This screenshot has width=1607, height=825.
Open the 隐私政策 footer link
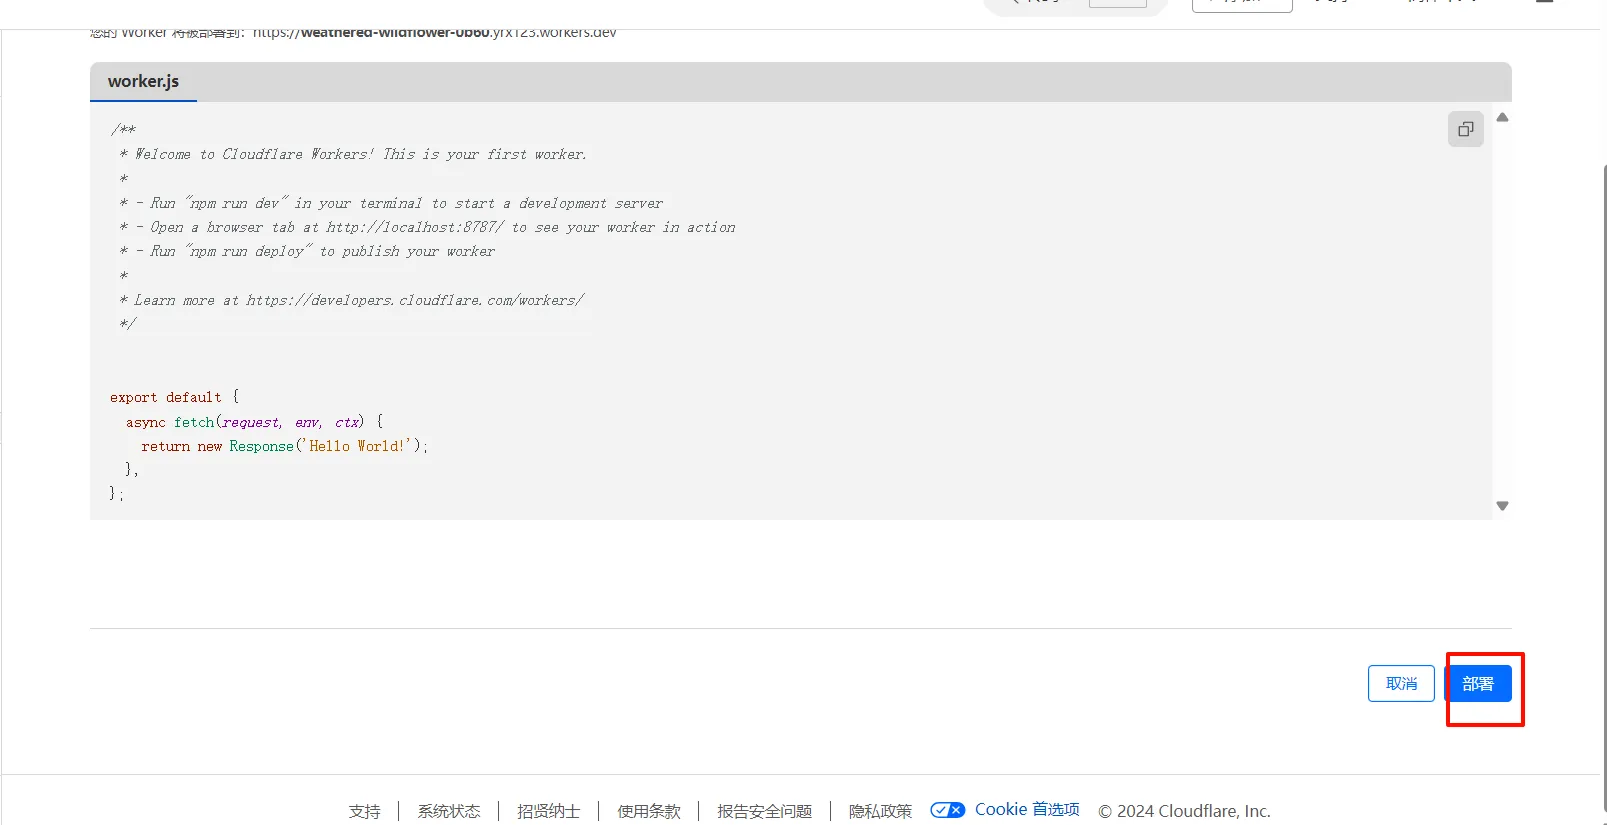click(x=880, y=811)
